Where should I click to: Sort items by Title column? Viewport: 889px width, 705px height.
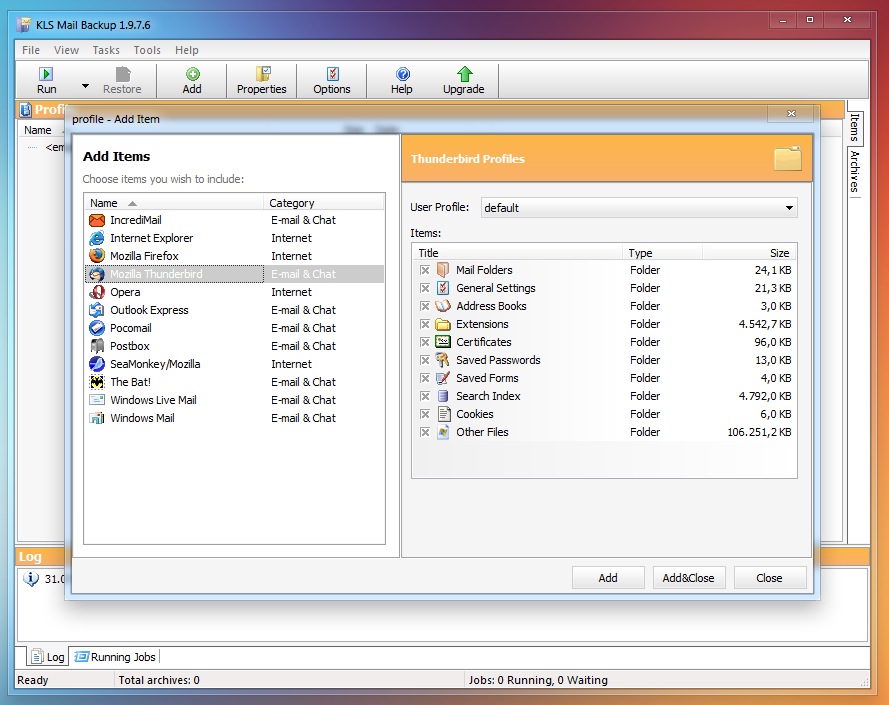[x=518, y=252]
